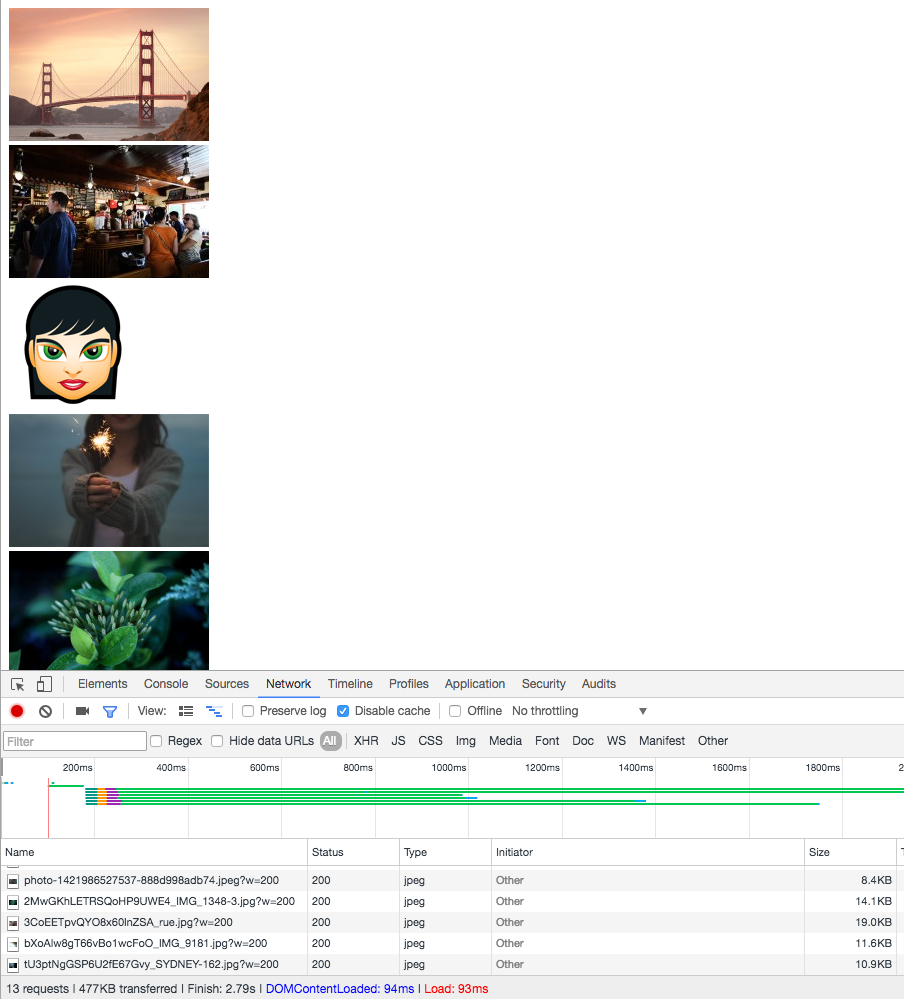
Task: Stop recording with the red record button
Action: click(17, 711)
